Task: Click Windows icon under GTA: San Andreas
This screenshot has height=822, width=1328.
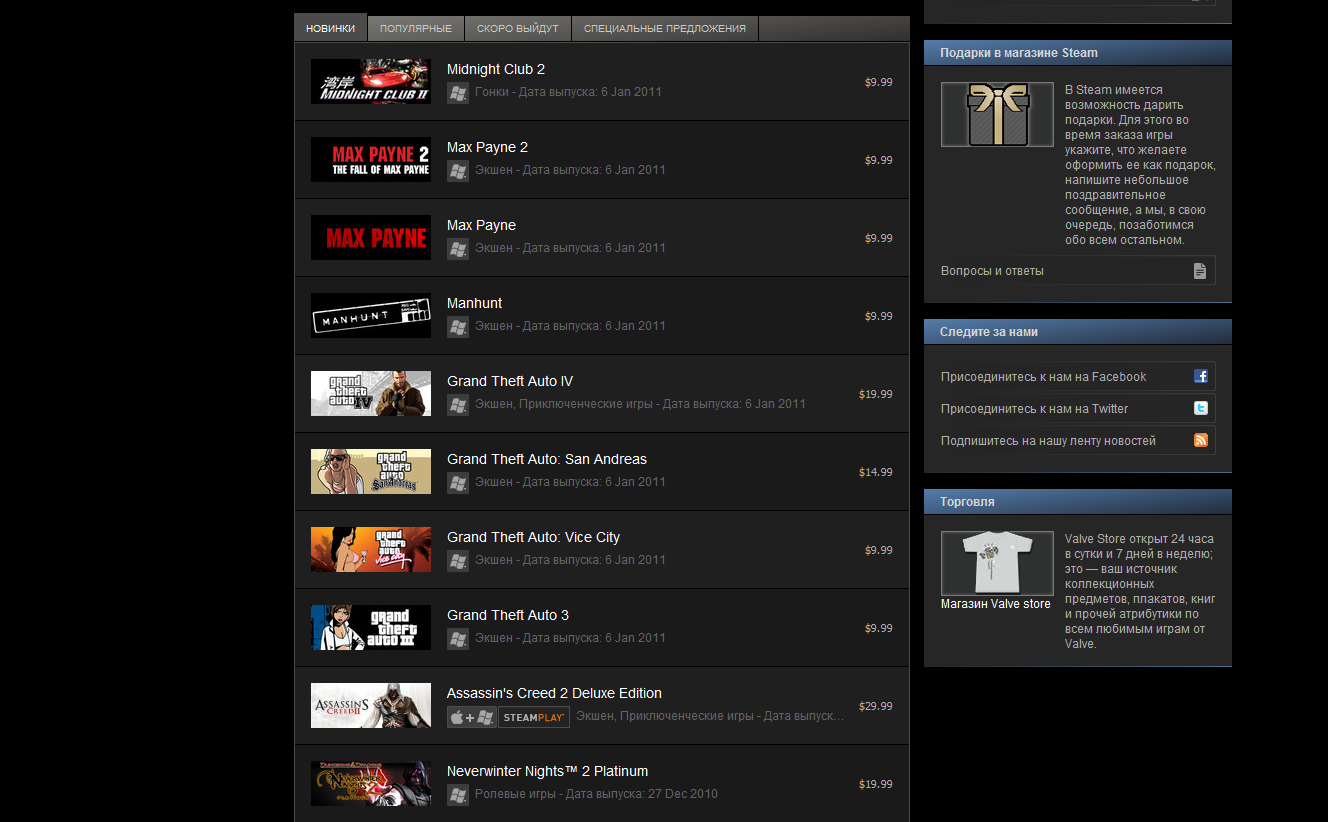Action: click(458, 483)
